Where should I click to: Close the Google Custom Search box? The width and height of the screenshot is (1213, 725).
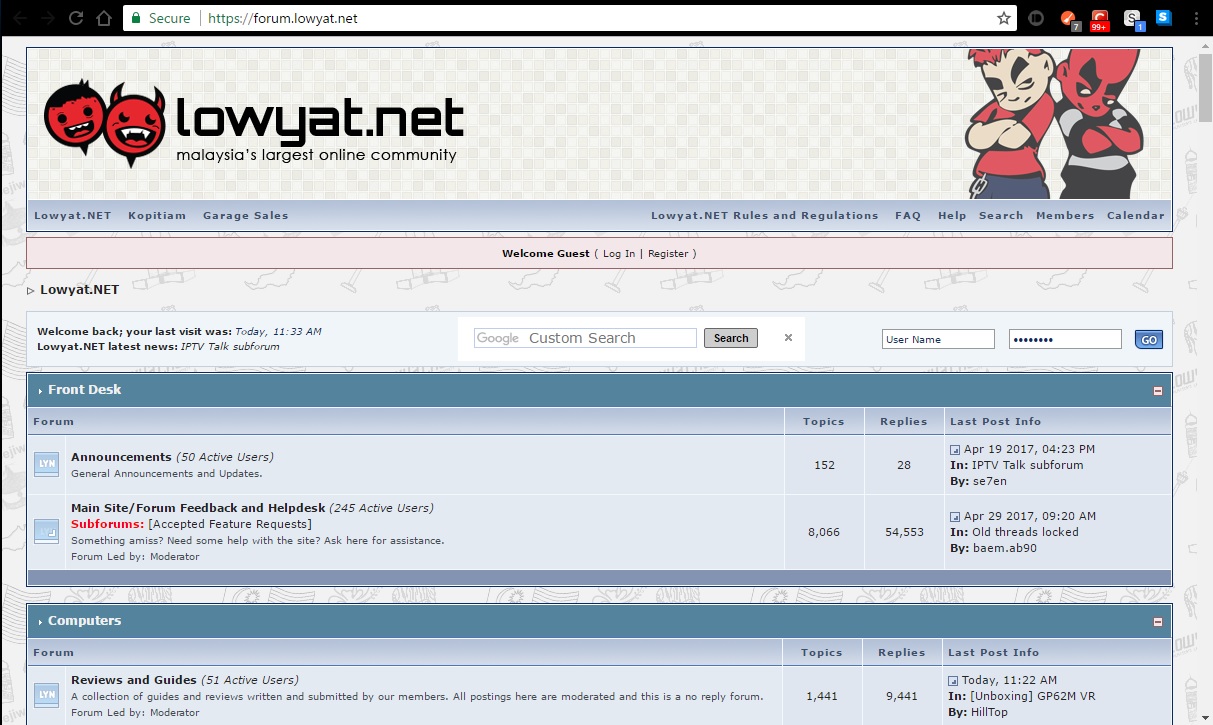click(788, 338)
